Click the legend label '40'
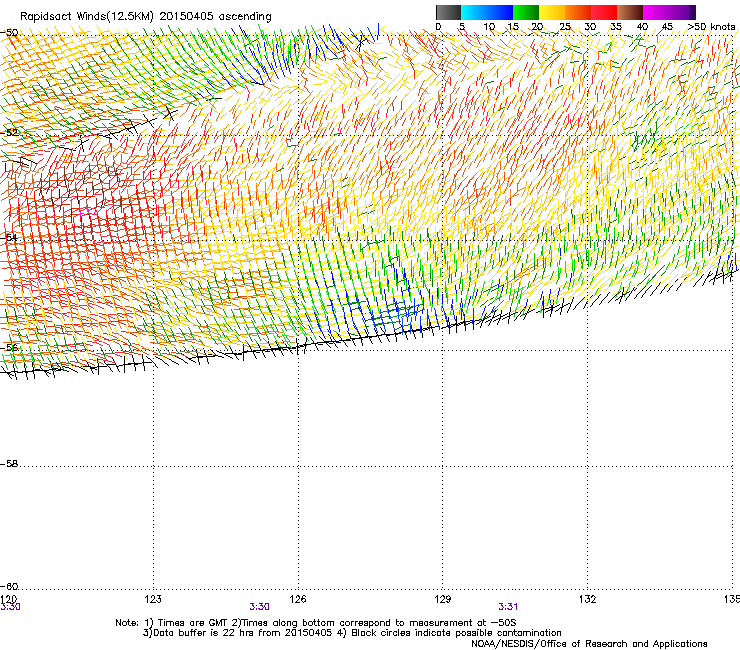The height and width of the screenshot is (650, 740). [x=642, y=27]
